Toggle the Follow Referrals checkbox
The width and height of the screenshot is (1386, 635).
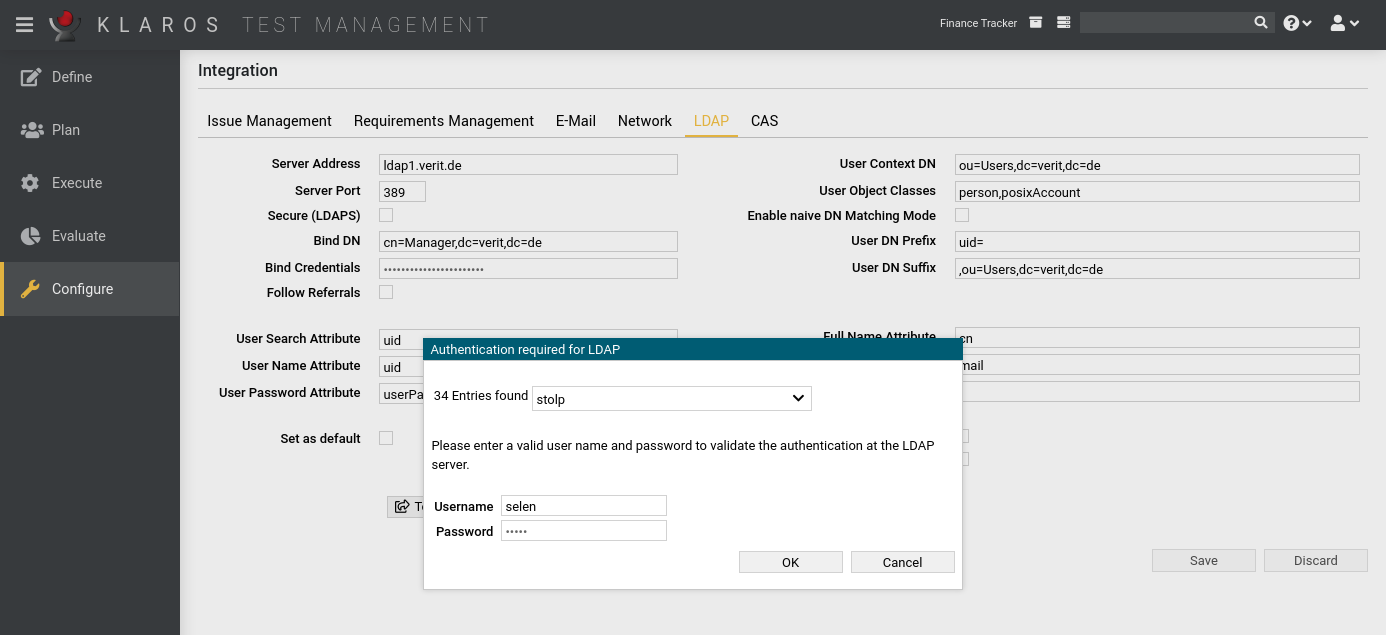tap(386, 292)
